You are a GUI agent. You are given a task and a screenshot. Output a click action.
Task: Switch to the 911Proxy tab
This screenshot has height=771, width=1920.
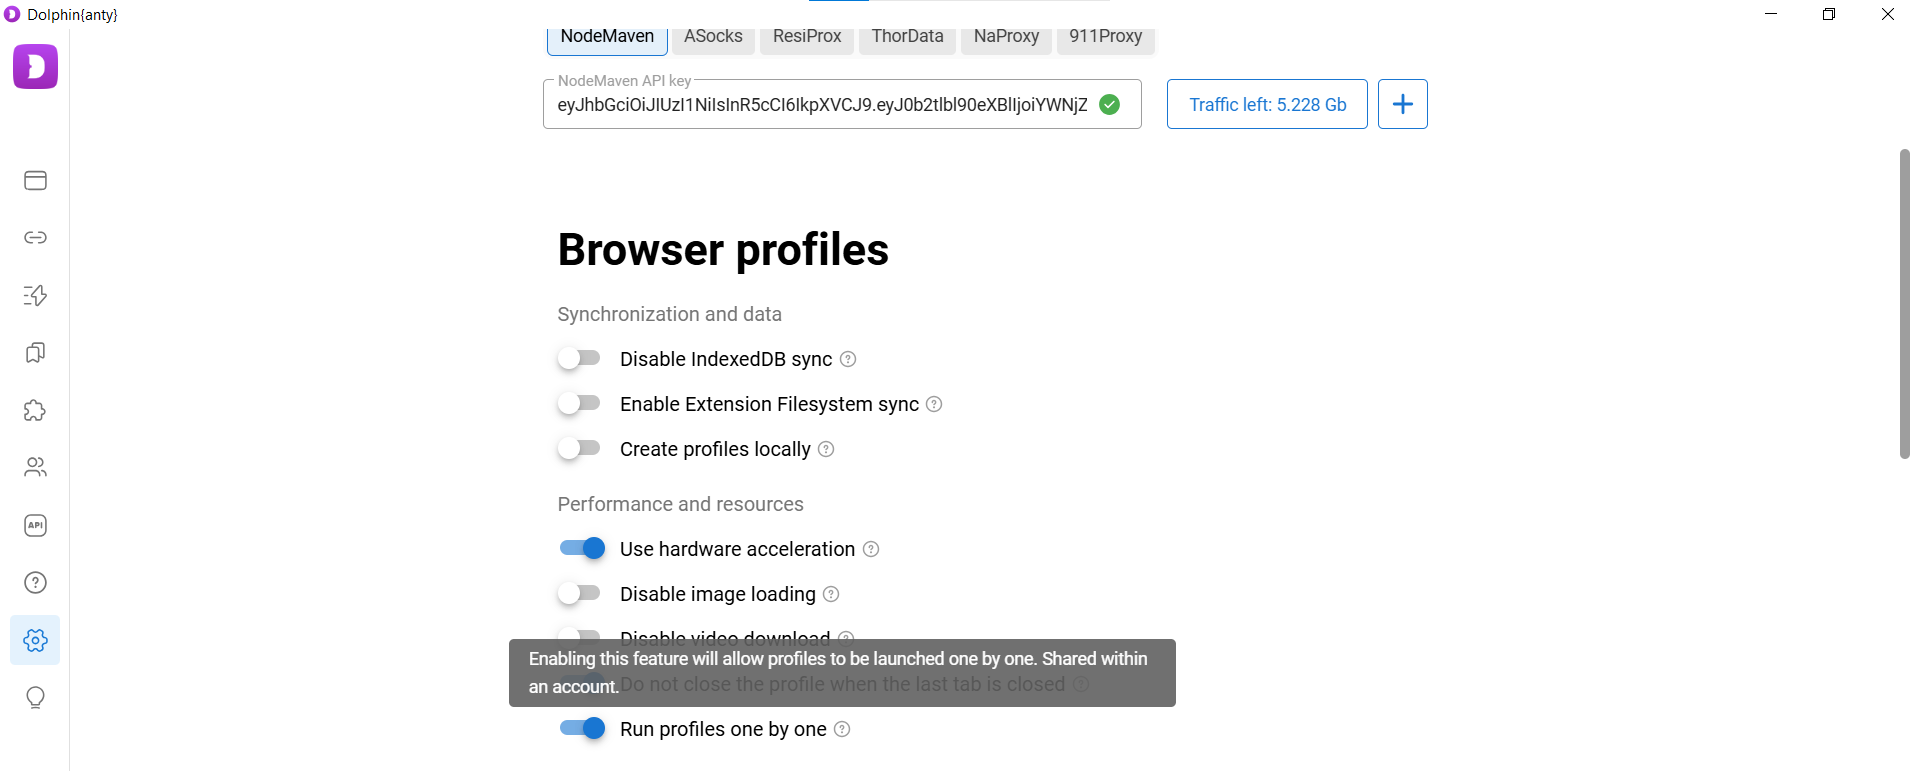tap(1105, 37)
